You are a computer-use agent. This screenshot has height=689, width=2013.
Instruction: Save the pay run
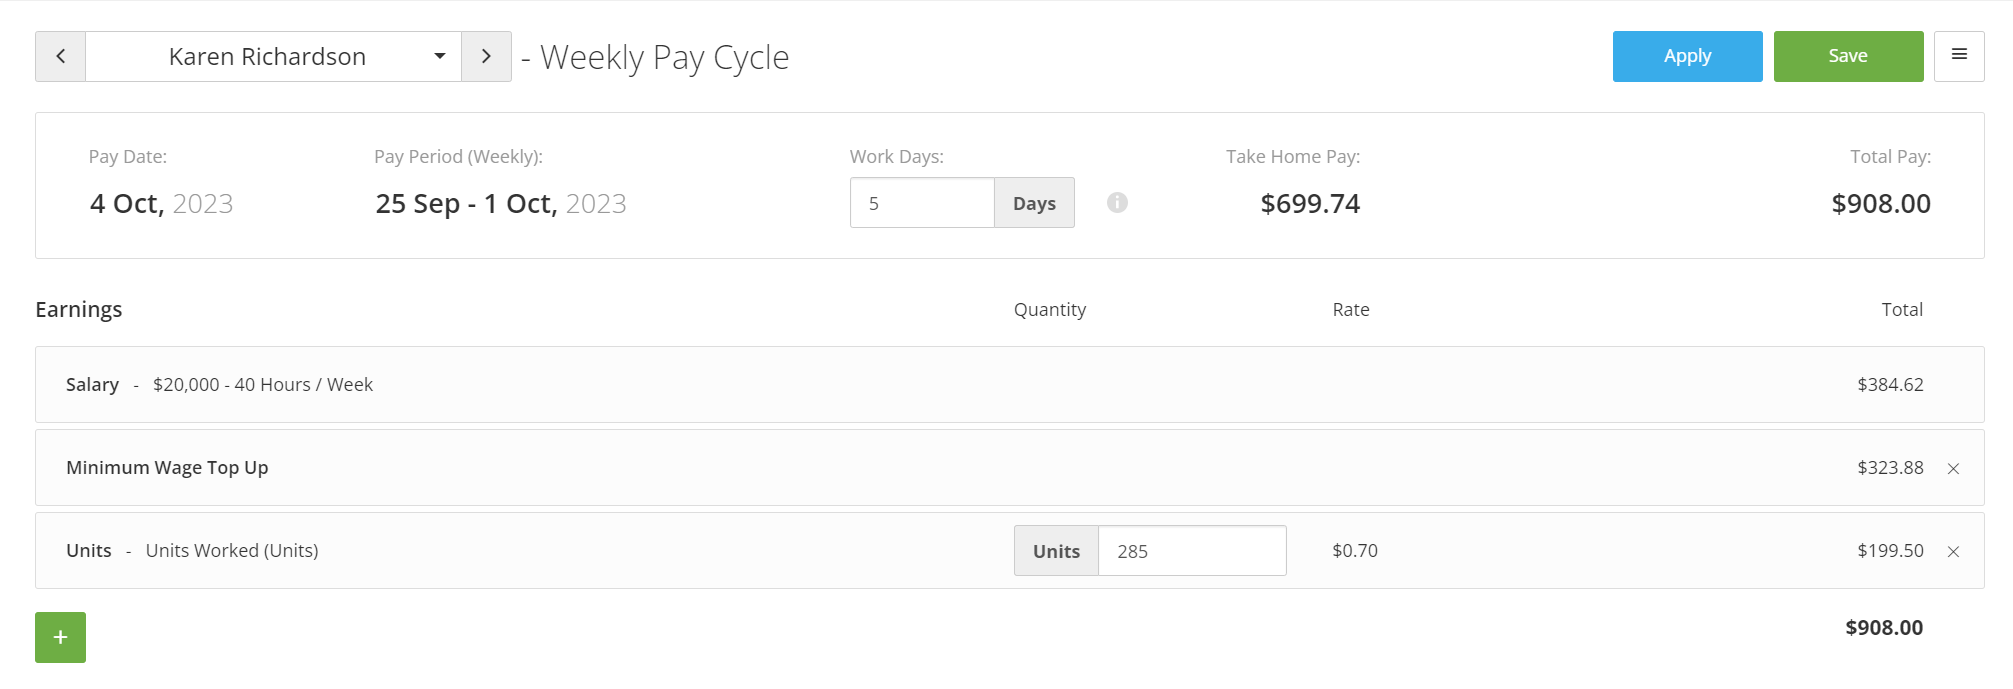coord(1848,56)
